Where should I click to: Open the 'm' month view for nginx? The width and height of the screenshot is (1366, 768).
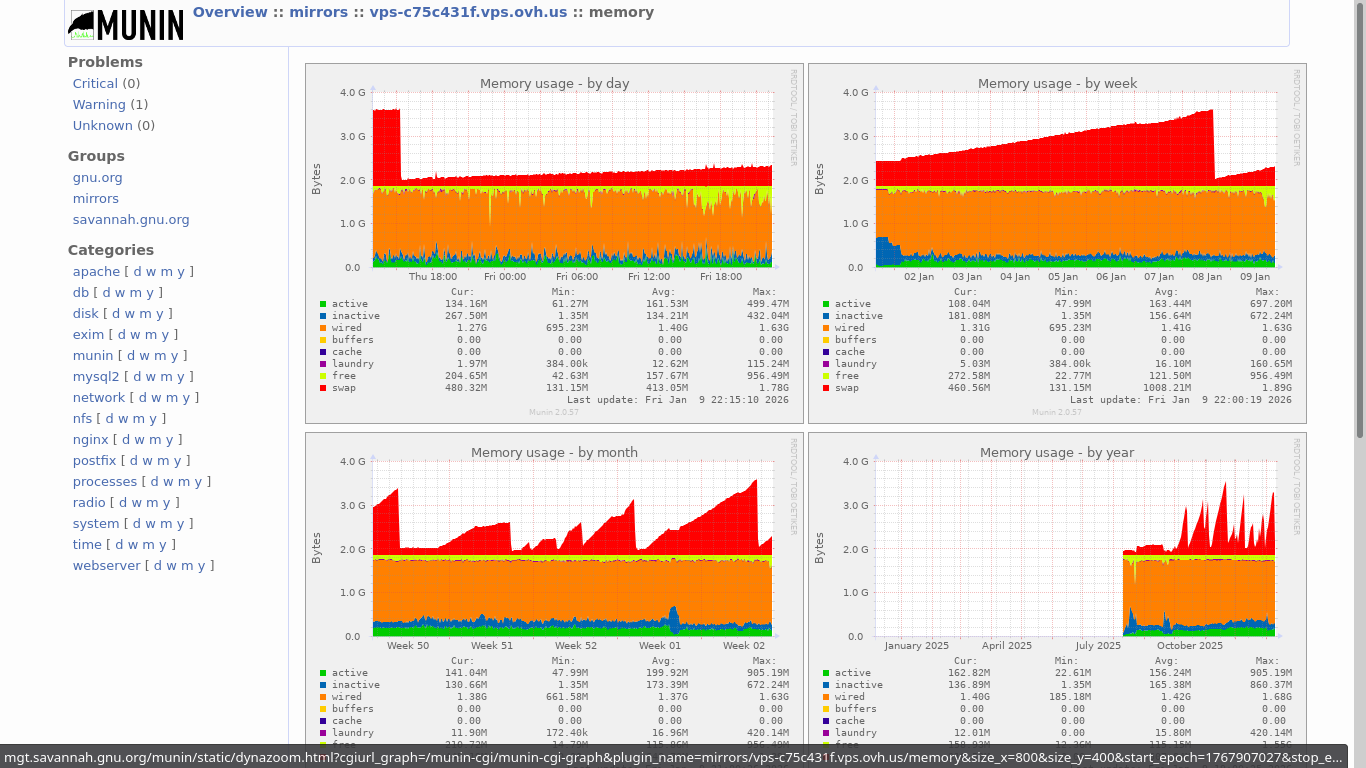[157, 440]
